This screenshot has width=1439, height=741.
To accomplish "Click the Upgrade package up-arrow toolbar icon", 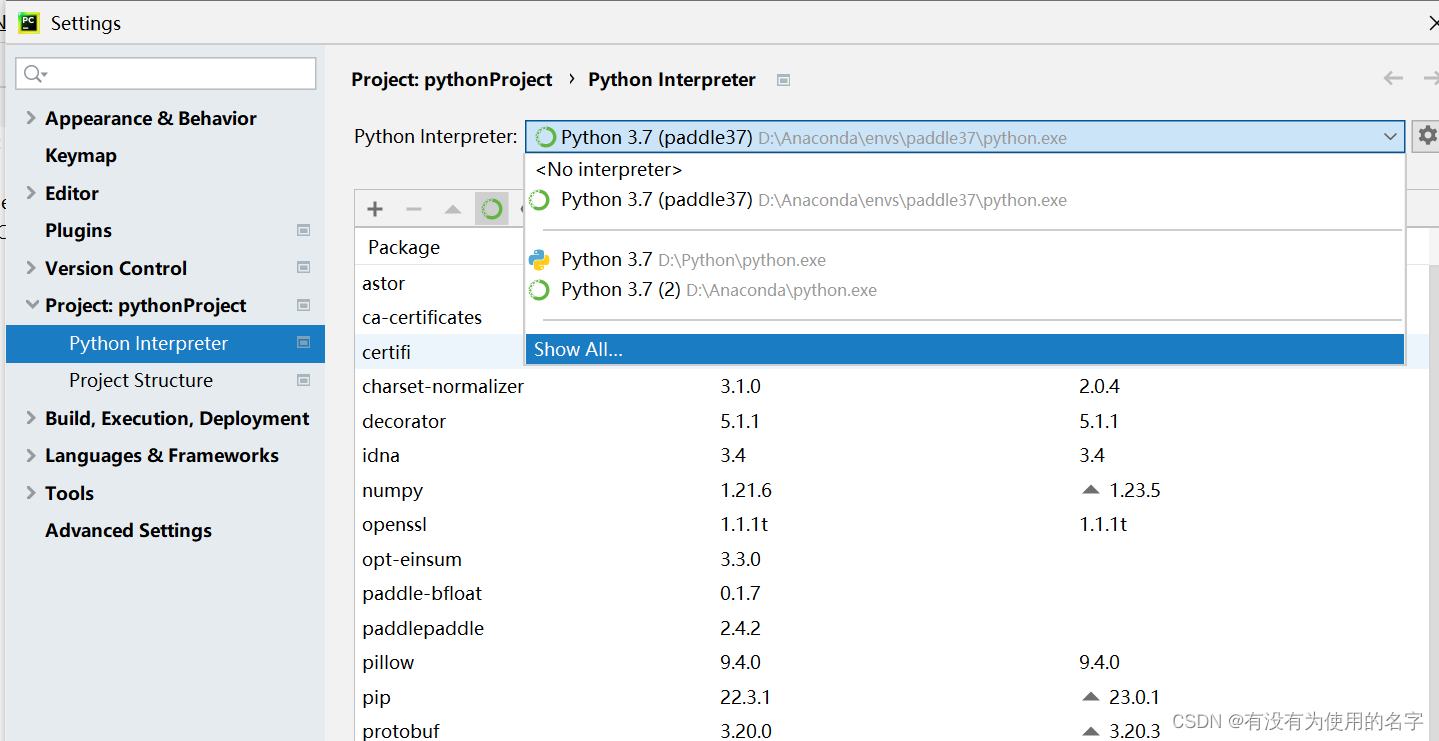I will pos(453,209).
